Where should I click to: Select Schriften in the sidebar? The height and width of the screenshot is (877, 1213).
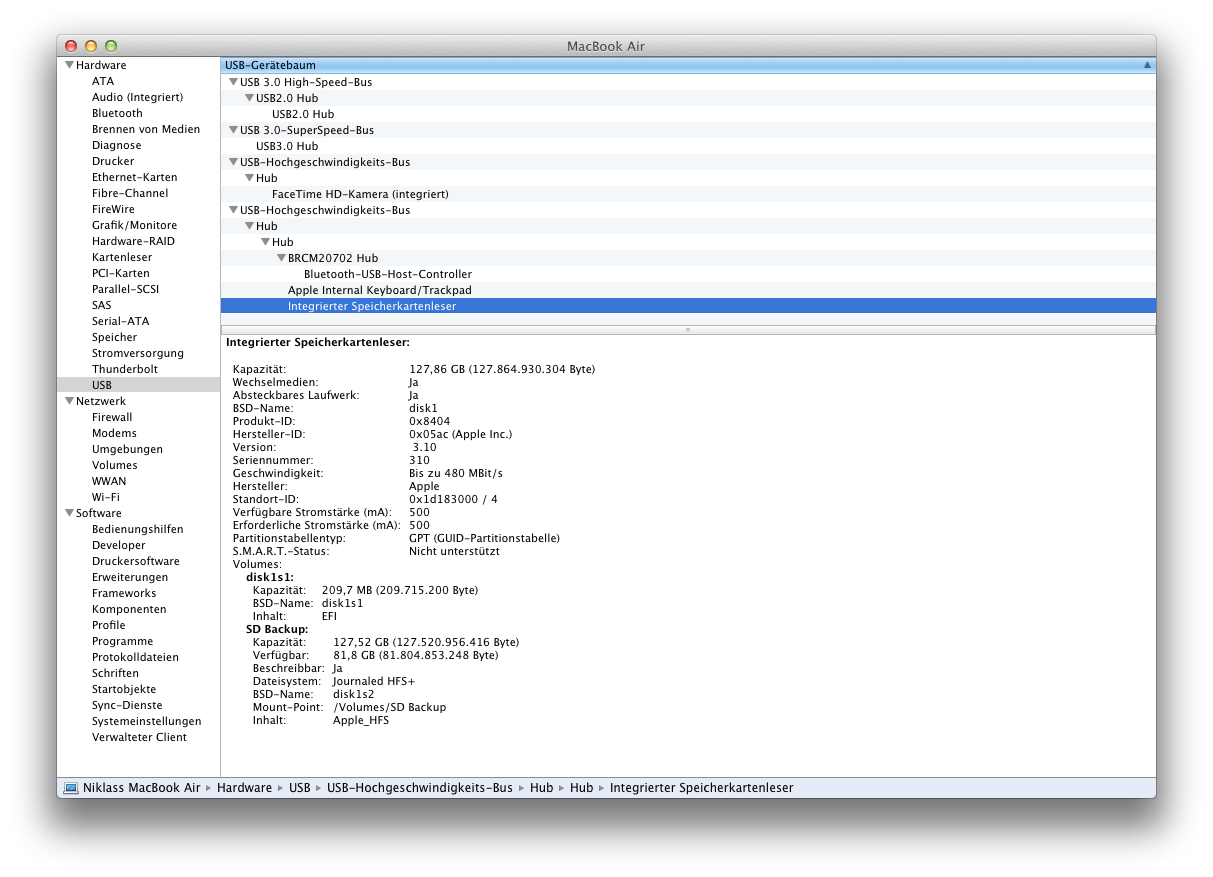115,673
